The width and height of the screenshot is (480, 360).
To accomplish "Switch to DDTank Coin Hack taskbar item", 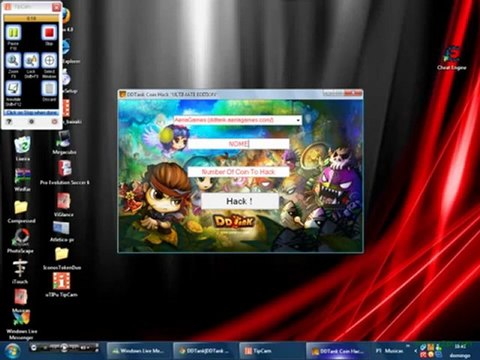I will pyautogui.click(x=337, y=351).
